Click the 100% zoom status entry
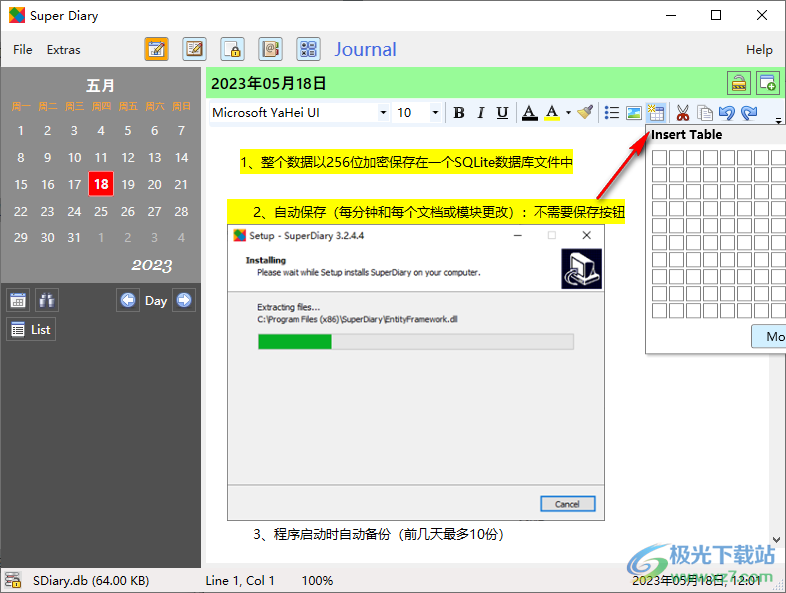 [x=317, y=580]
